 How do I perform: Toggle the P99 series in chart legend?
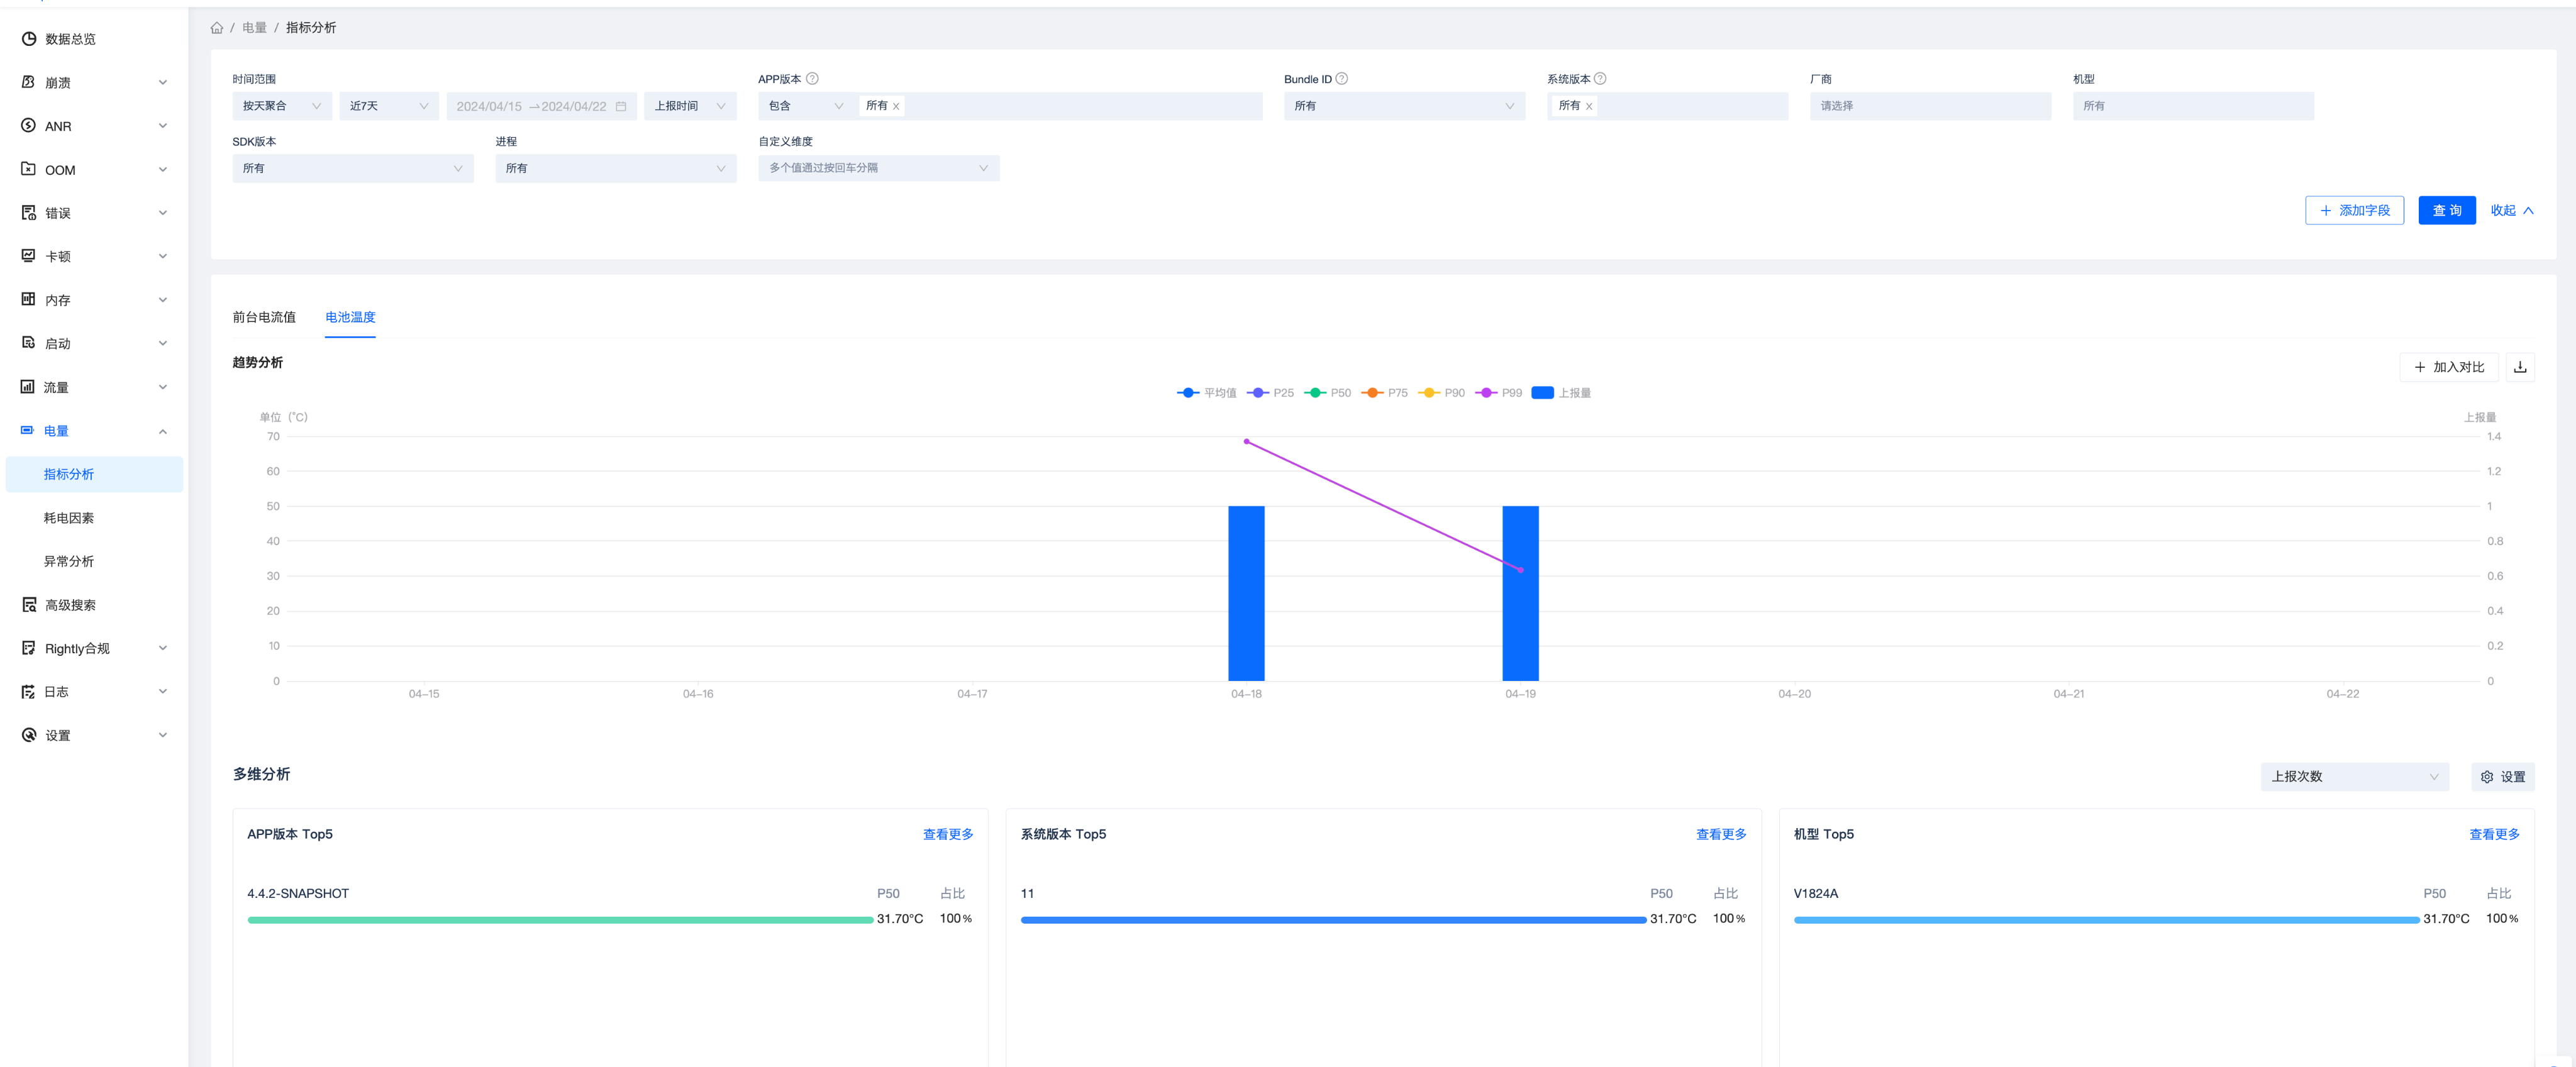[1499, 393]
